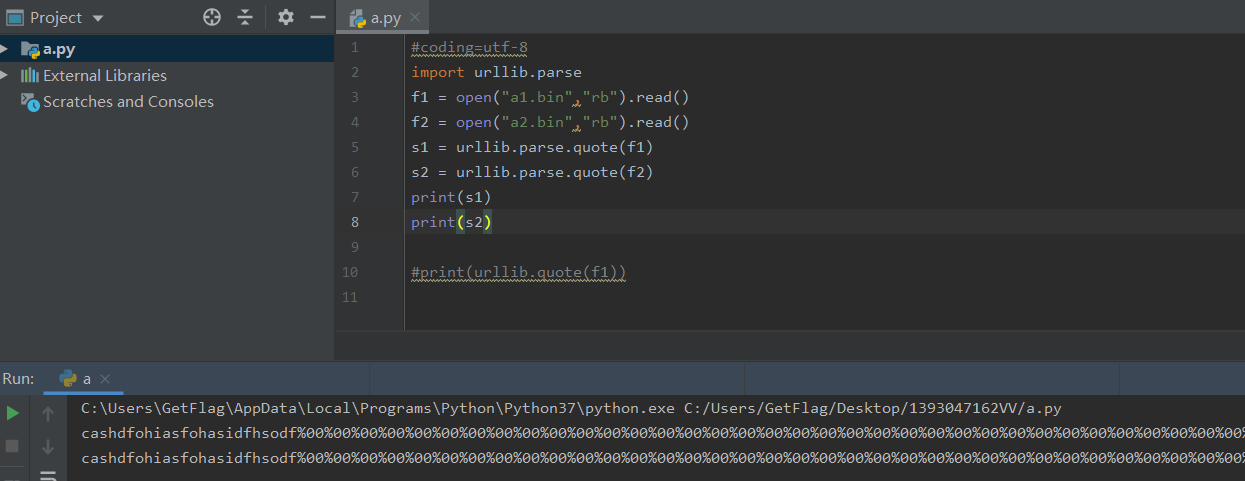Stop the running process
This screenshot has height=481, width=1245.
tap(13, 445)
